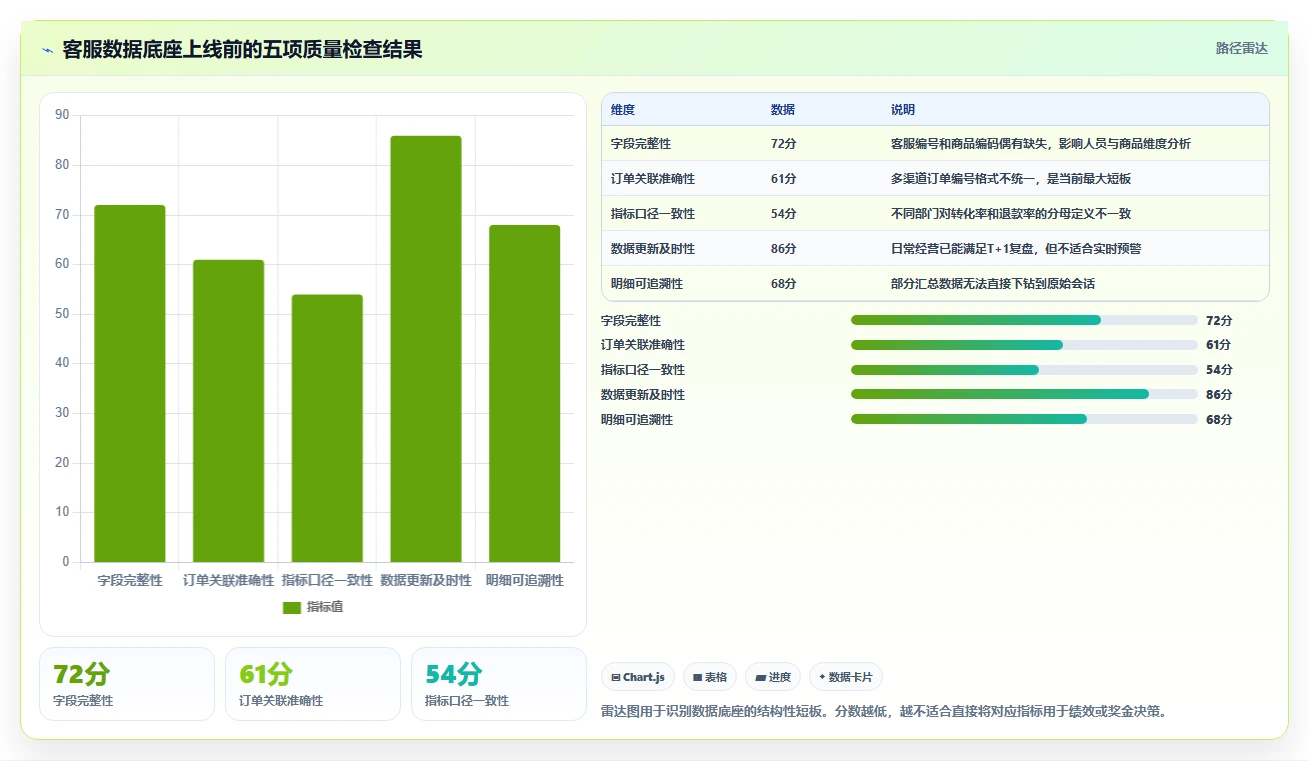Click the 数据更新及时性 x-axis label
Image resolution: width=1309 pixels, height=761 pixels.
[x=426, y=580]
